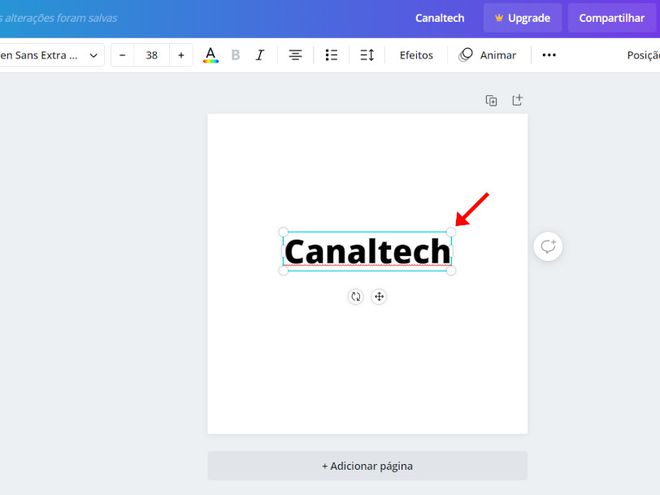Click Adicionar página to add a page
The width and height of the screenshot is (660, 495).
click(x=367, y=466)
